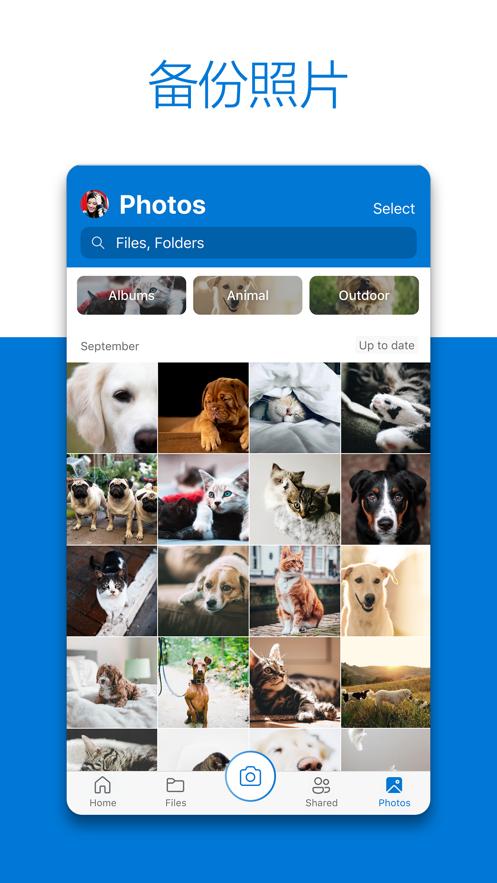Open the Outdoor tag category
Viewport: 497px width, 883px height.
pyautogui.click(x=364, y=295)
